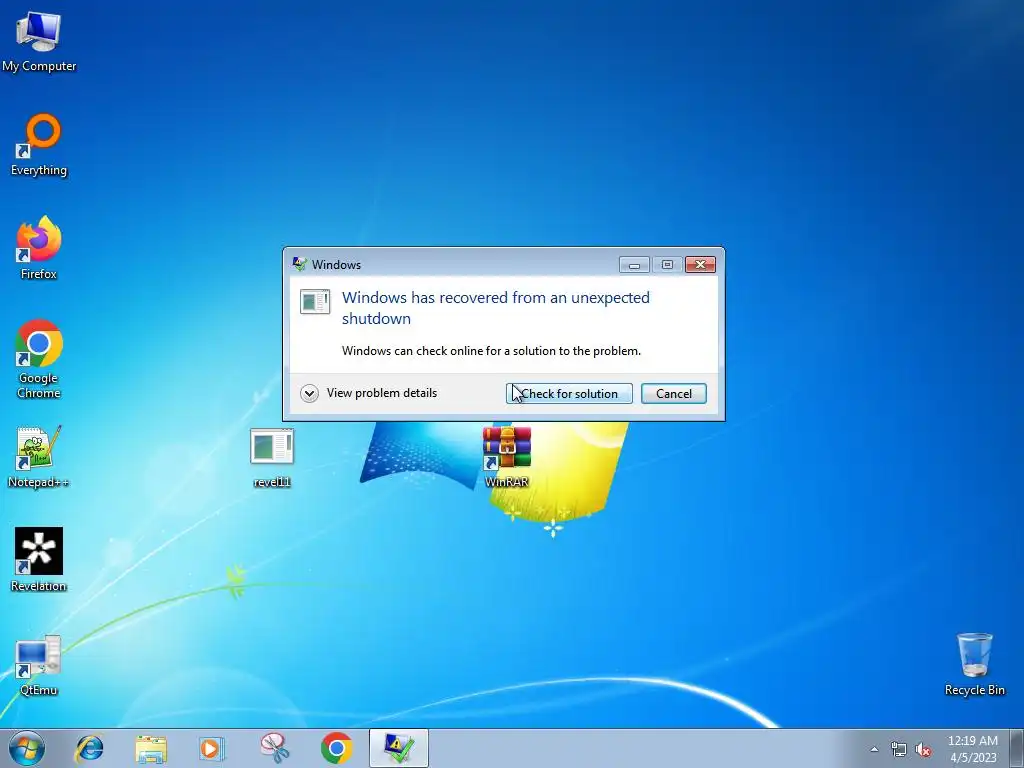Viewport: 1024px width, 768px height.
Task: Close the Windows dialog
Action: tap(700, 264)
